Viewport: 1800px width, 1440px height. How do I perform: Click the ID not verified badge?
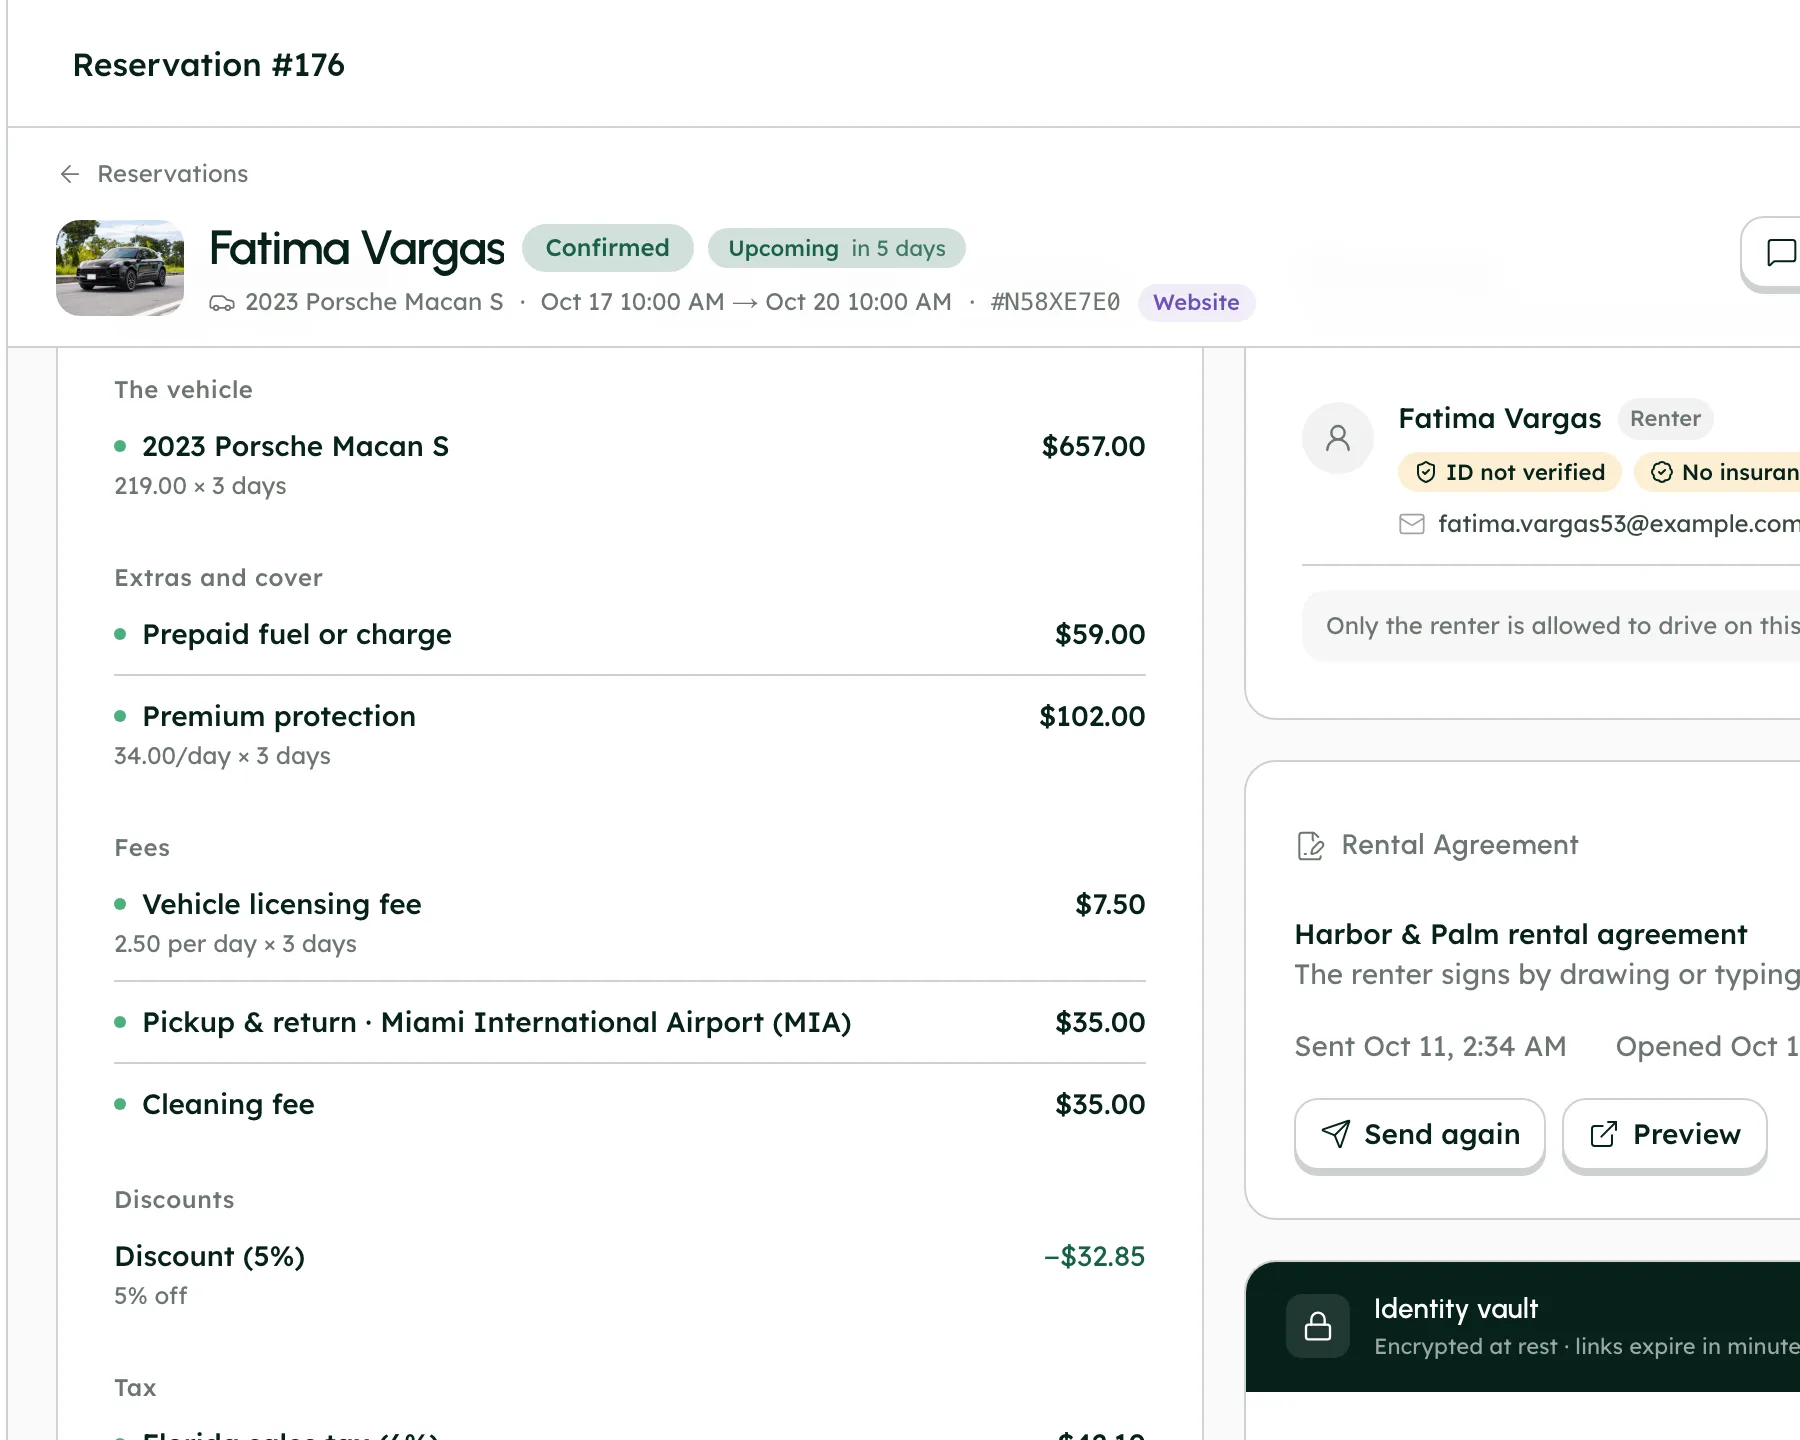(x=1510, y=472)
